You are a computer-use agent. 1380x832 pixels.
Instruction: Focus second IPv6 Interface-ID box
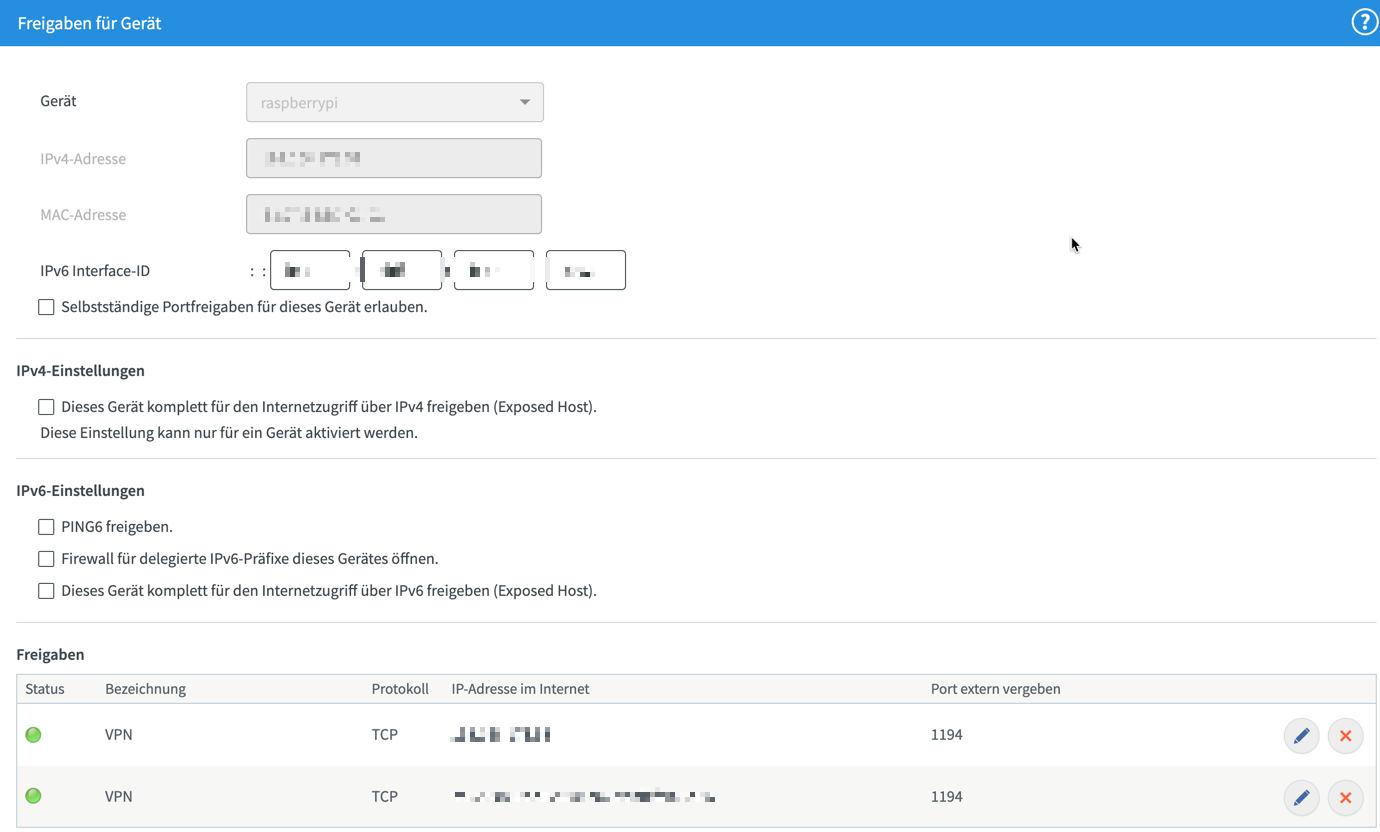[x=402, y=270]
